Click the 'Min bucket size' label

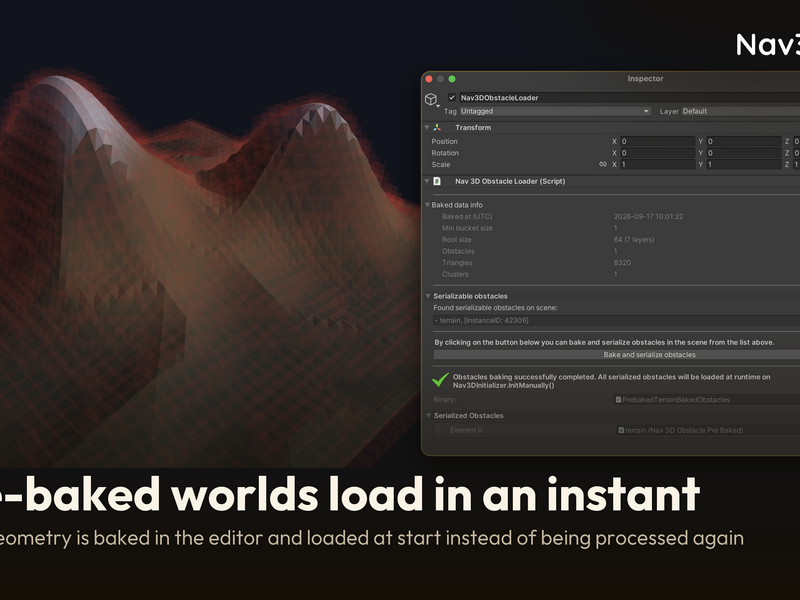[467, 228]
